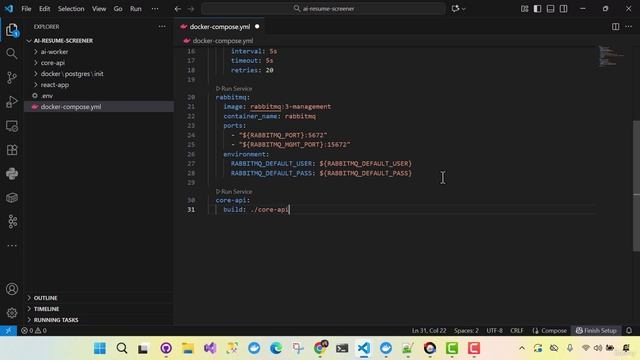Image resolution: width=640 pixels, height=360 pixels.
Task: Open errors and warnings status indicator
Action: click(34, 331)
